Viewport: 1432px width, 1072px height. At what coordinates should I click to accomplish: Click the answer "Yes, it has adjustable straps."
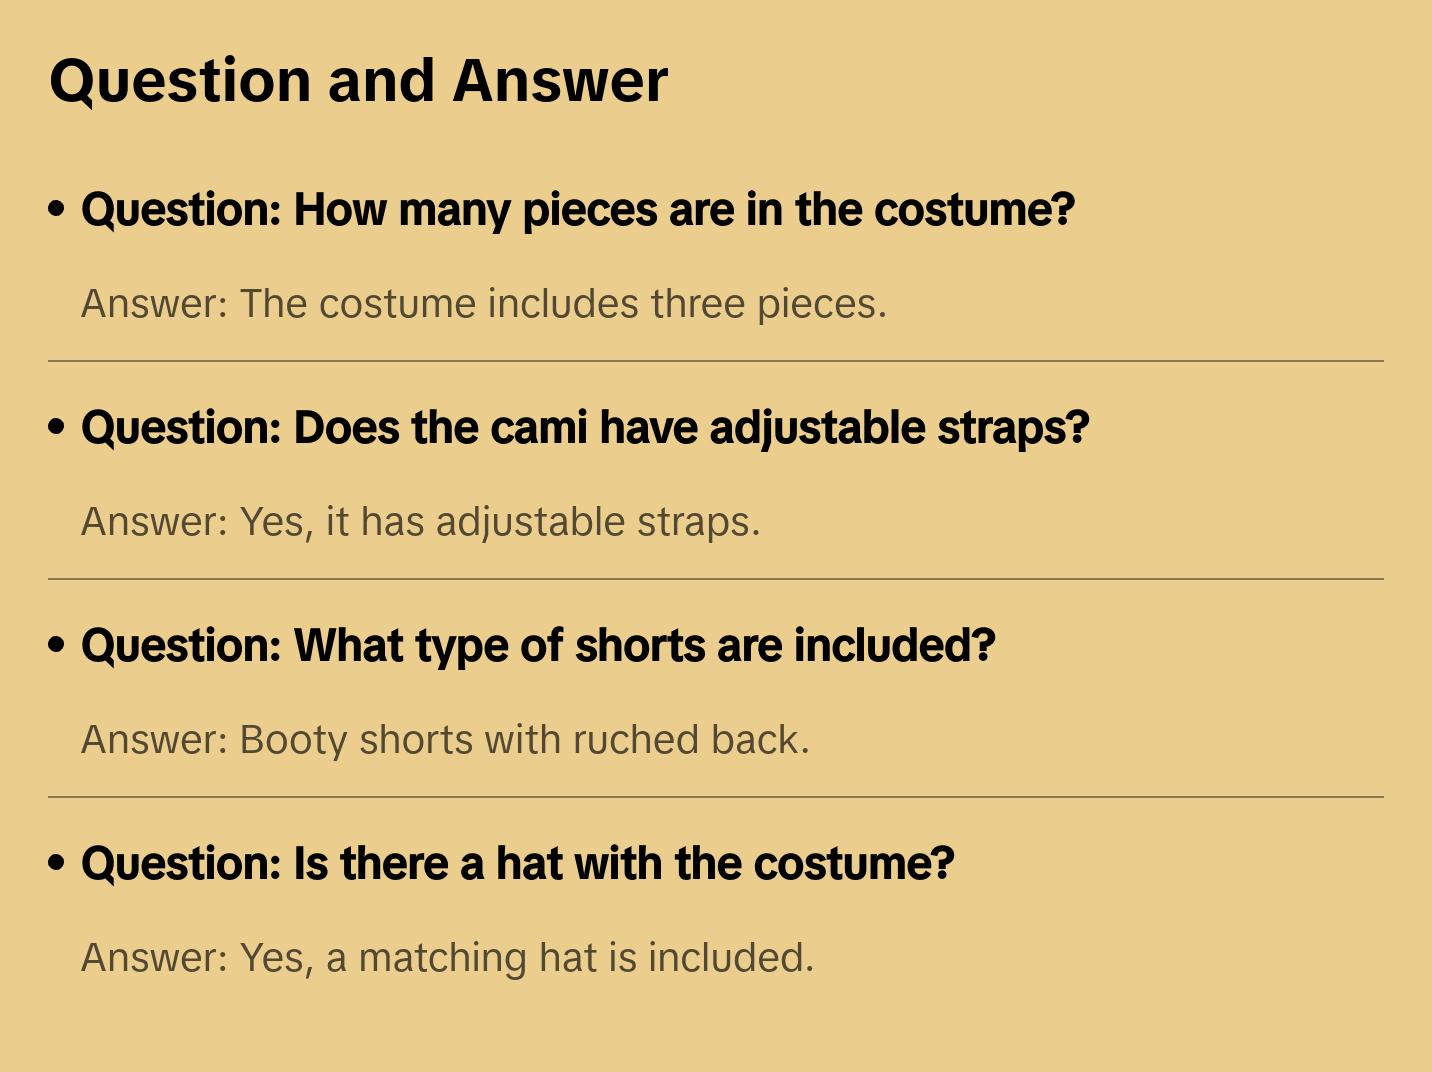coord(420,522)
